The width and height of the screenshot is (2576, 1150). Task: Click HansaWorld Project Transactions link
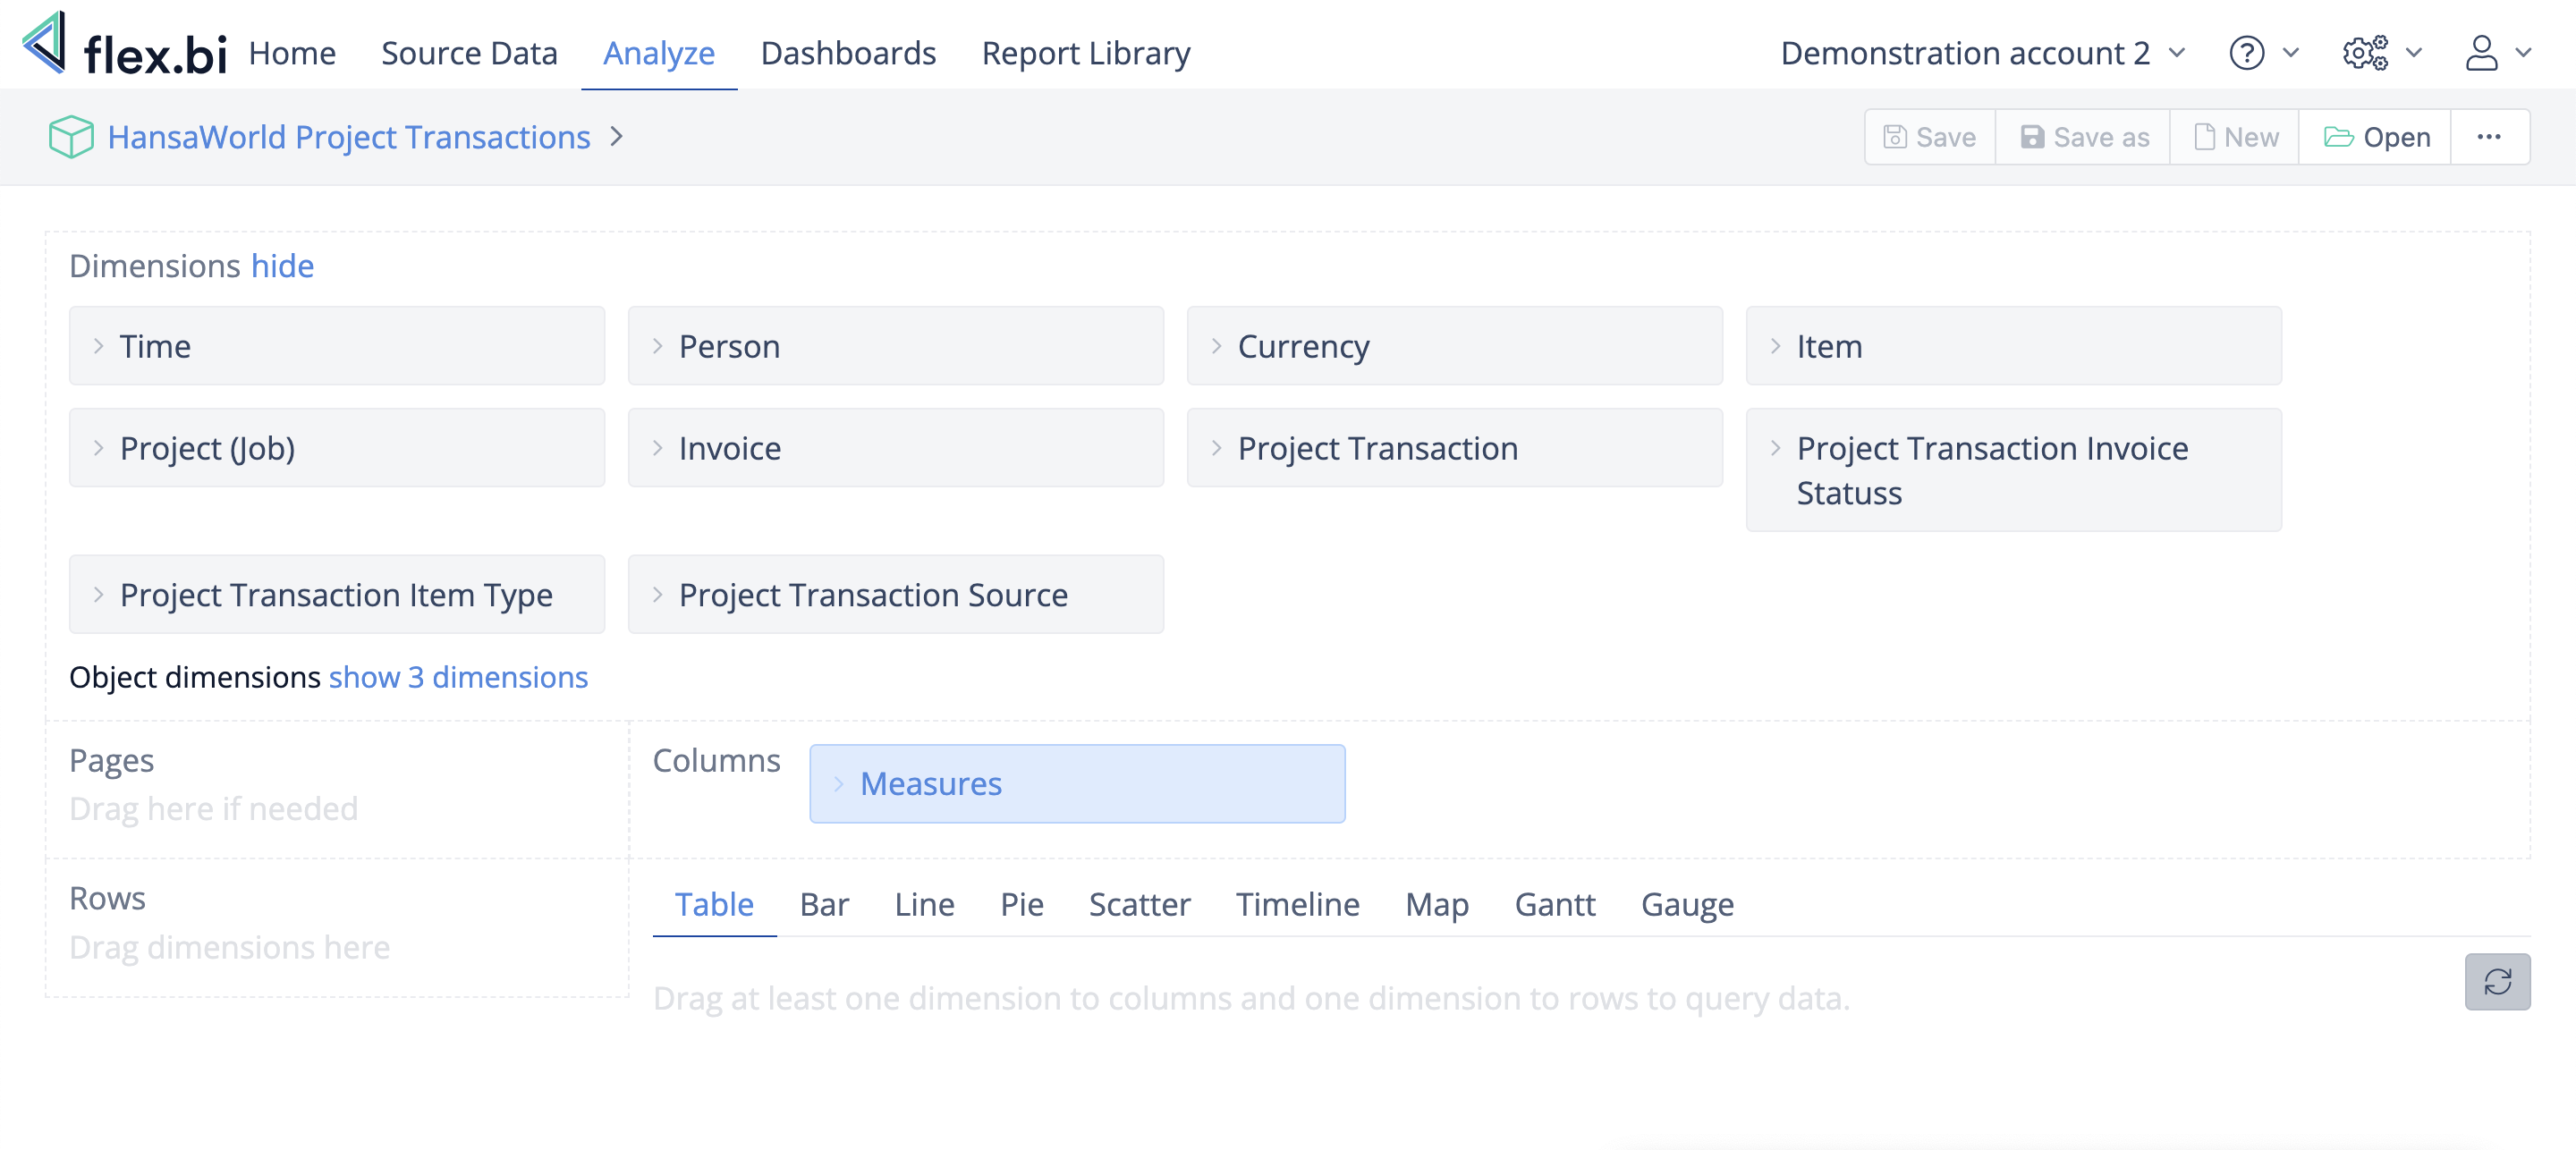tap(349, 137)
